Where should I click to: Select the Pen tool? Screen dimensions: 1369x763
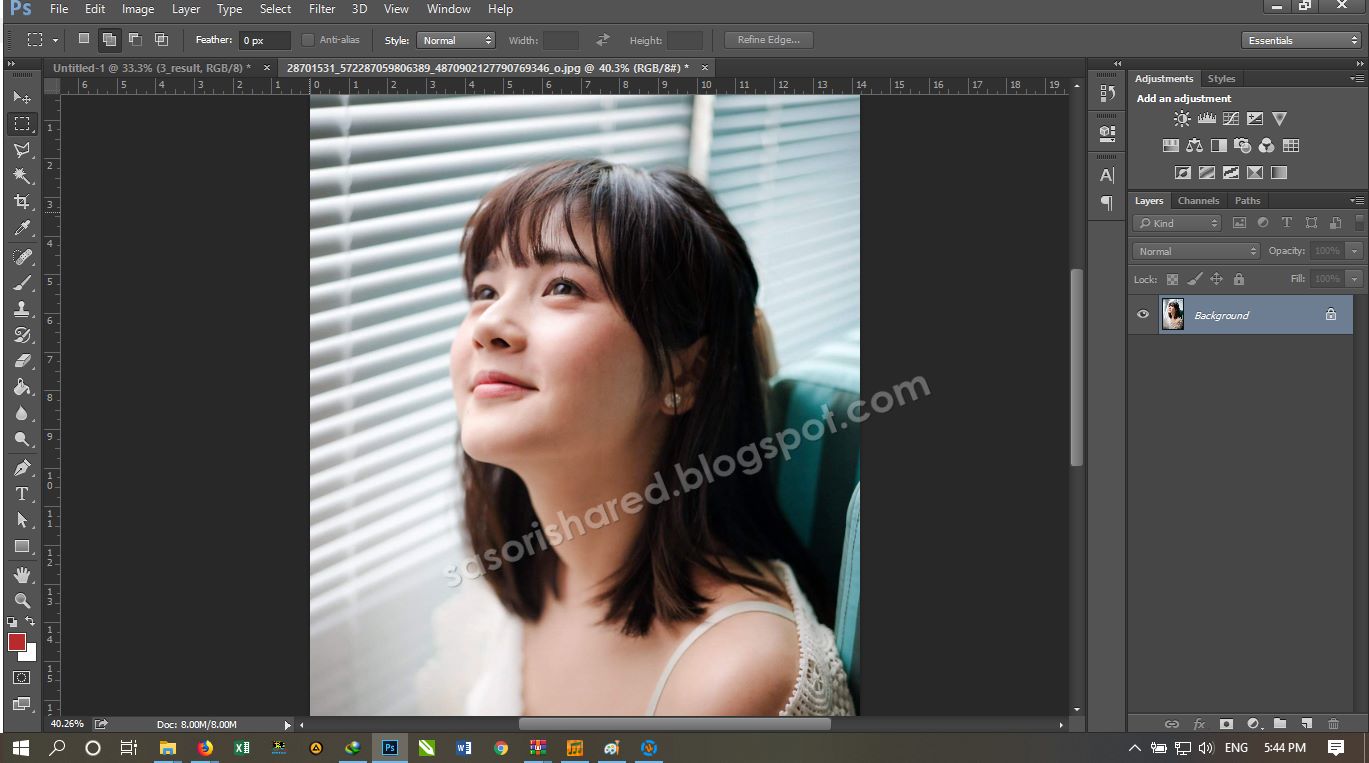22,468
